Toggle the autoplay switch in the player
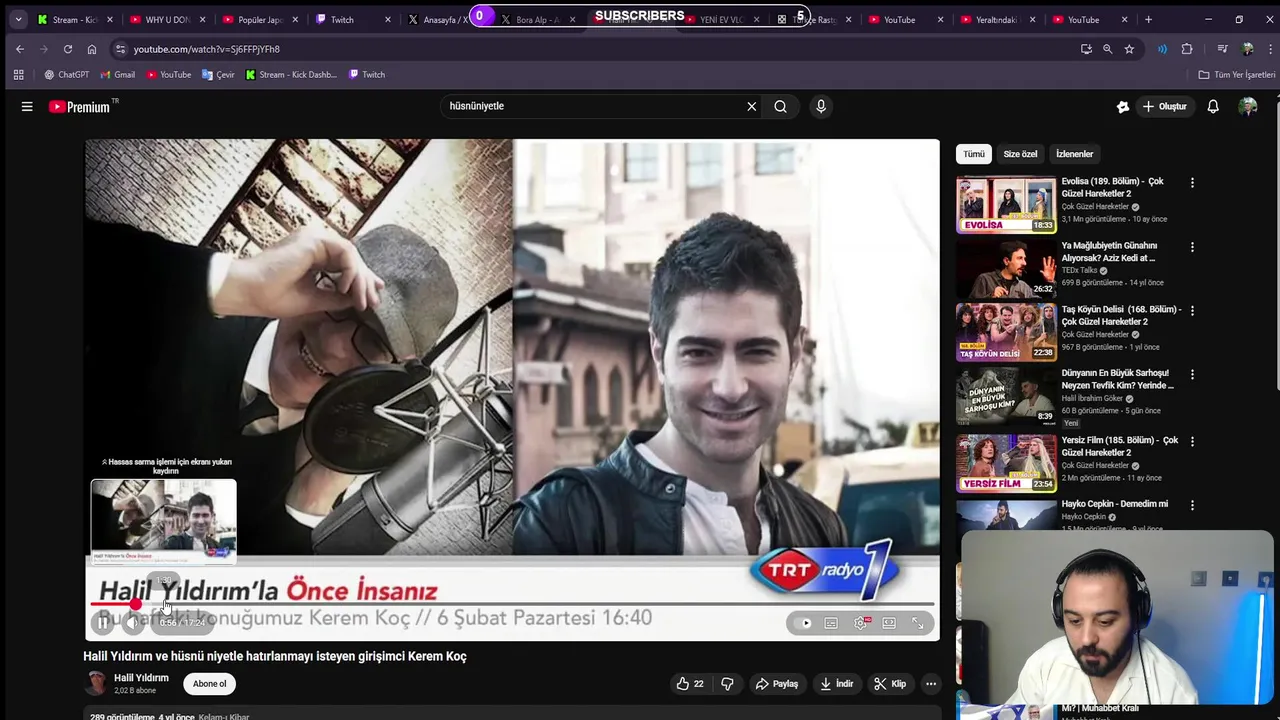Viewport: 1280px width, 720px height. [x=805, y=623]
